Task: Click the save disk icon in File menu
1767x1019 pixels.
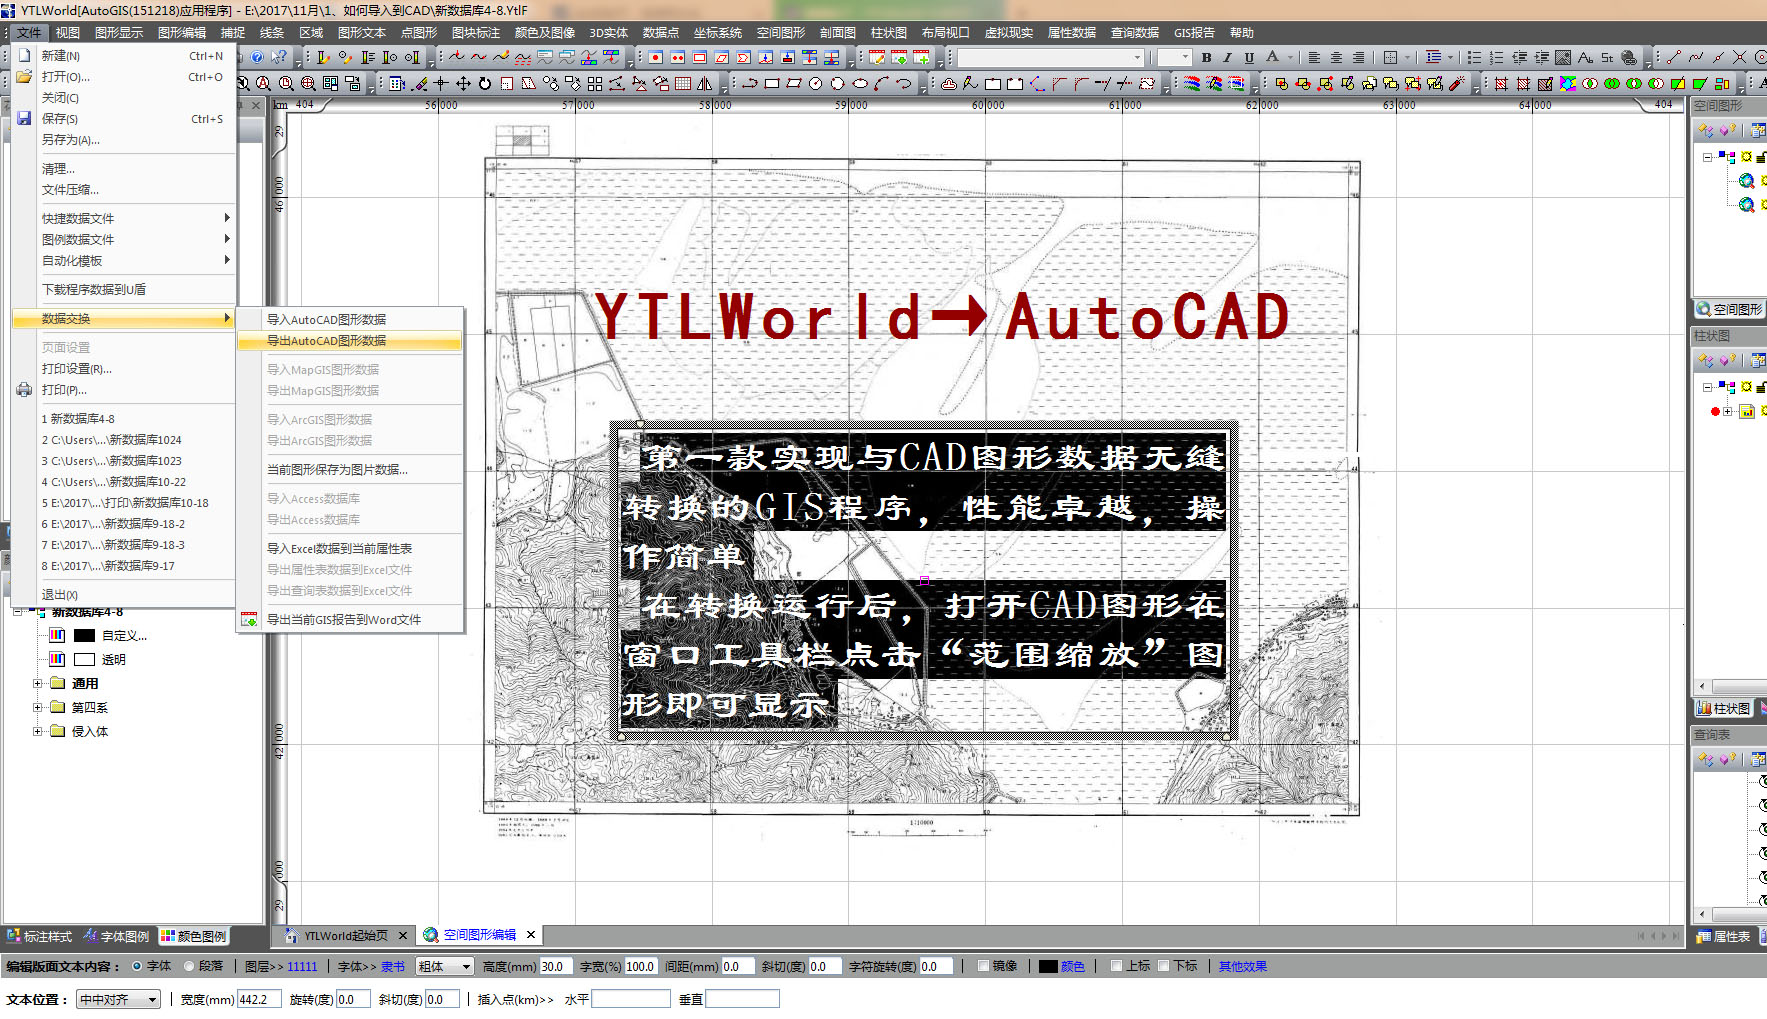Action: pyautogui.click(x=24, y=118)
